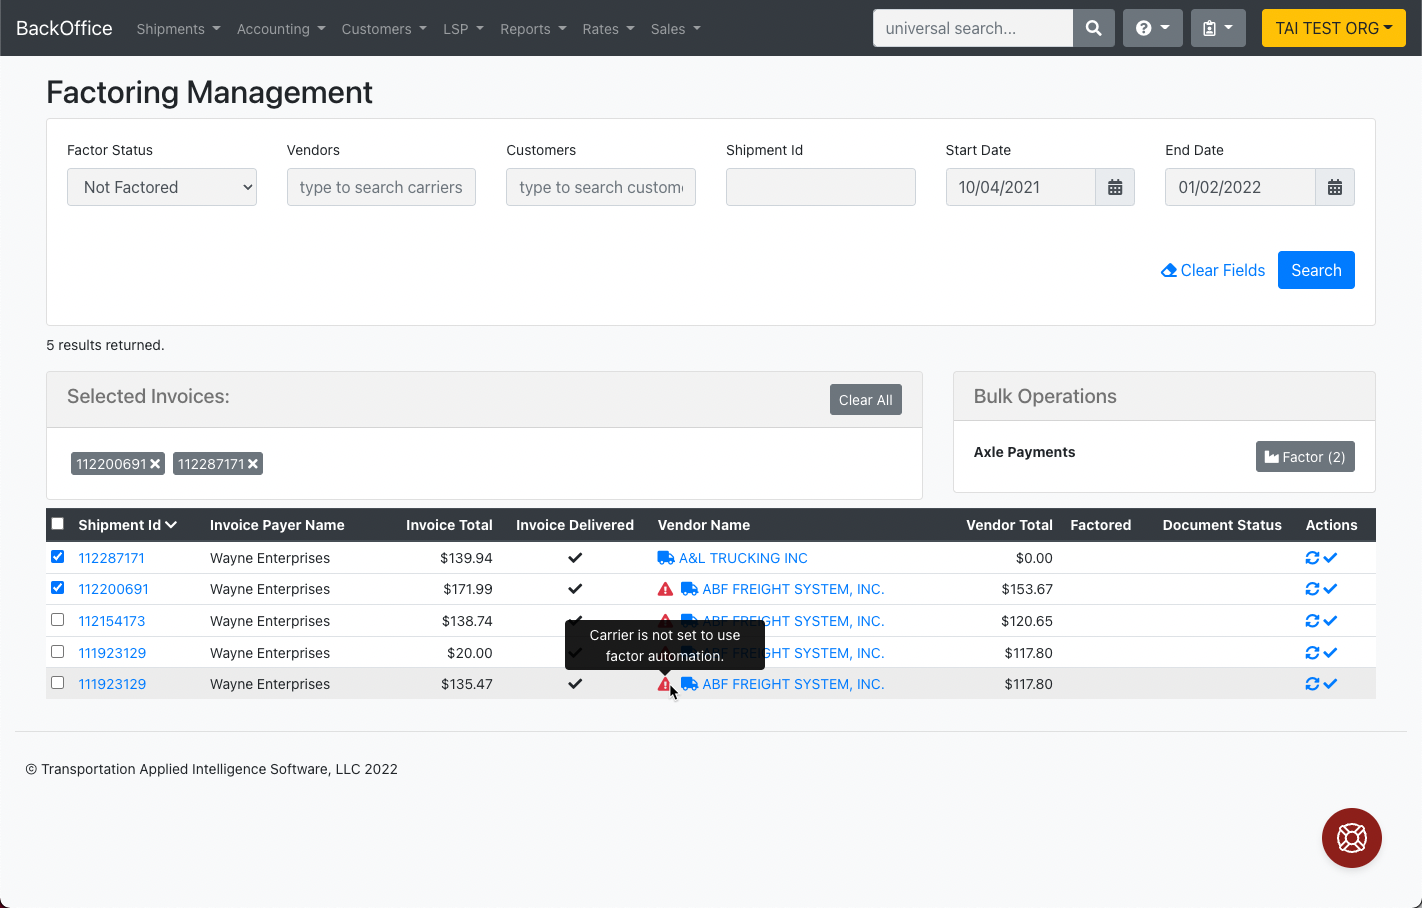Open the help question-mark dropdown
Screen dimensions: 1422x908
(1152, 28)
